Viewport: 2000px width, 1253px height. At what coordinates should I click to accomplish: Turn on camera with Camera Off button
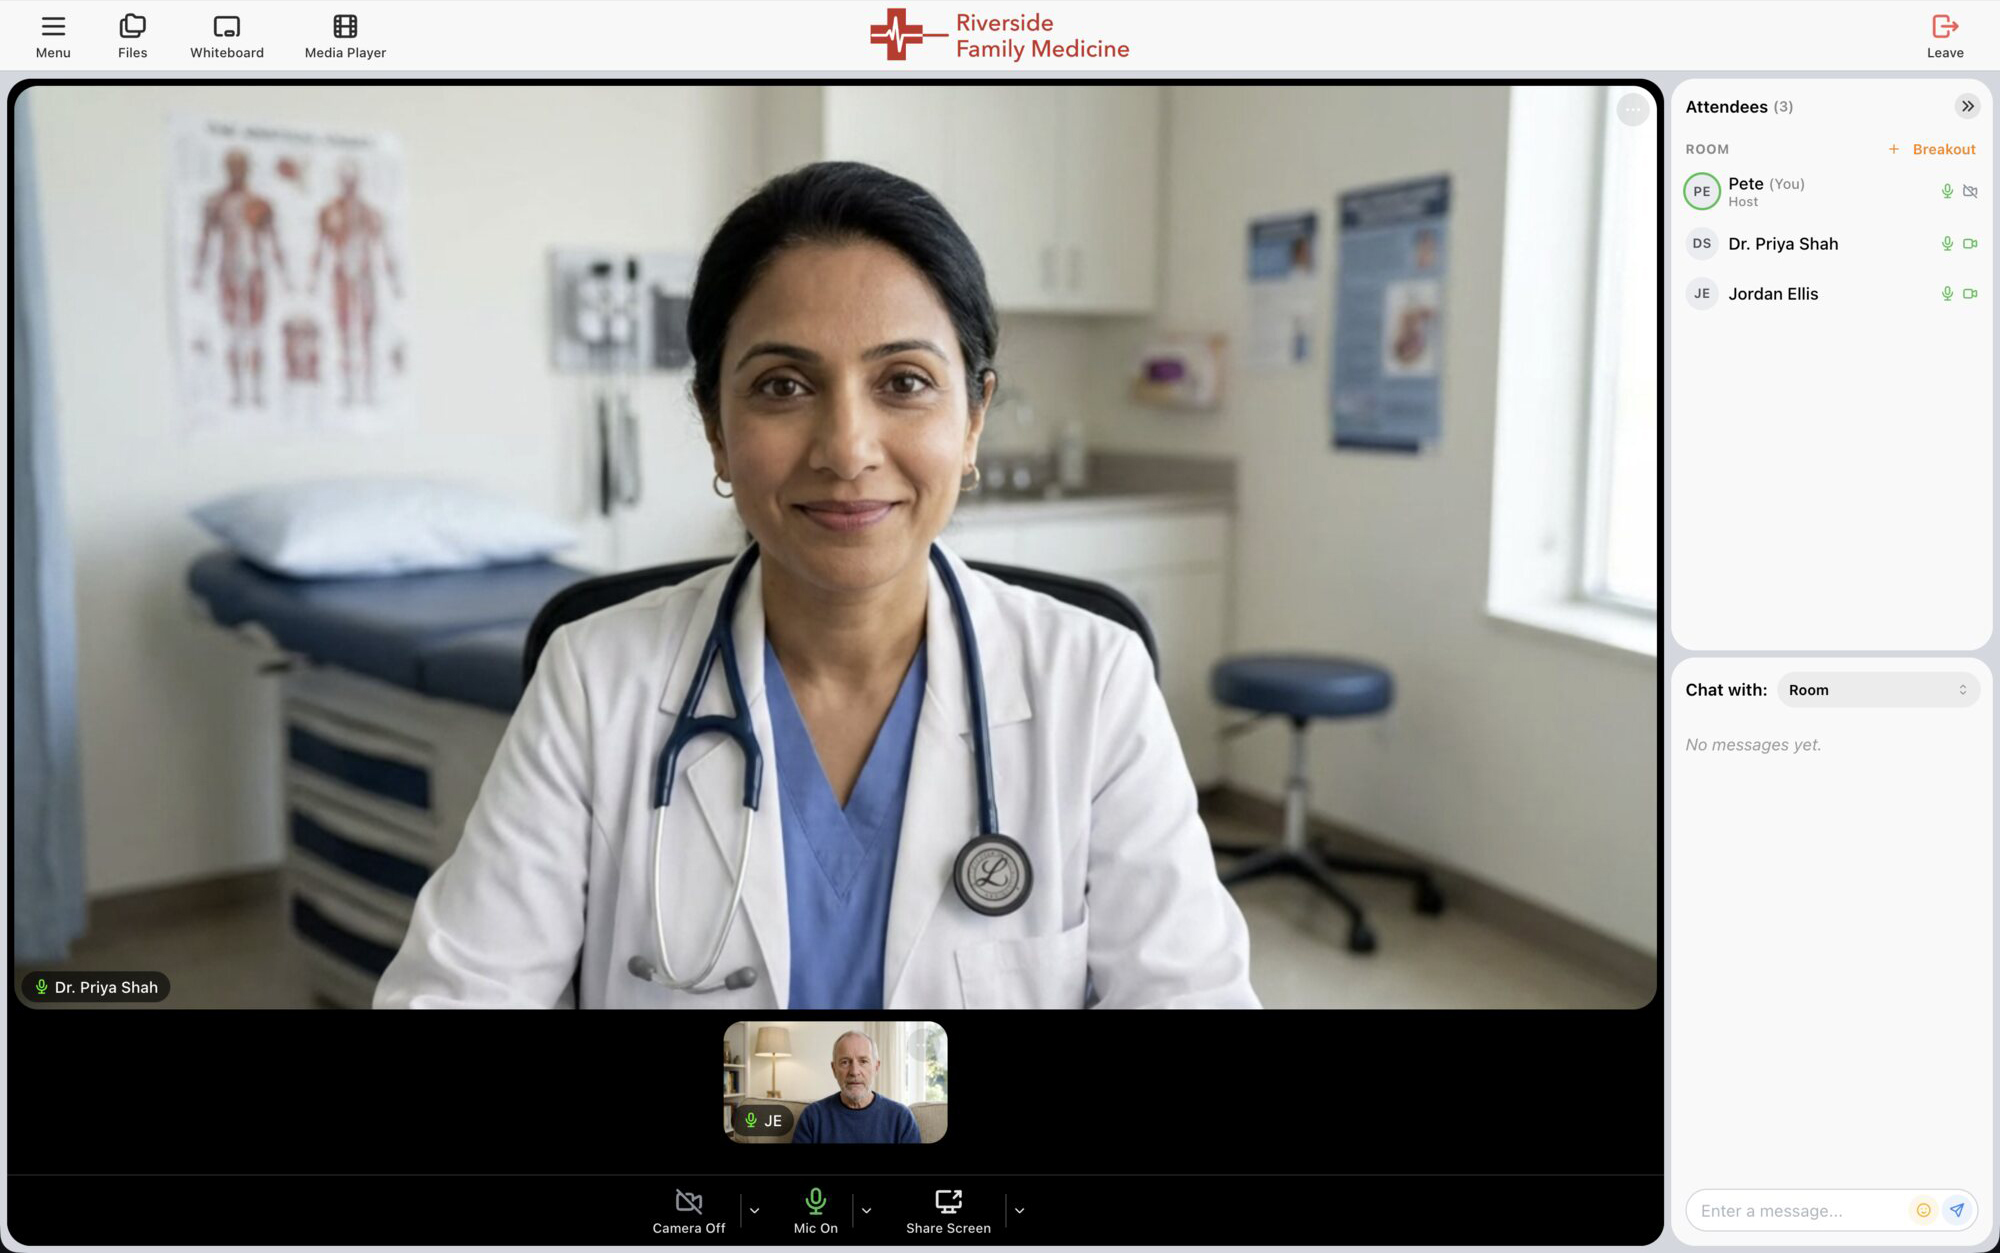[689, 1211]
